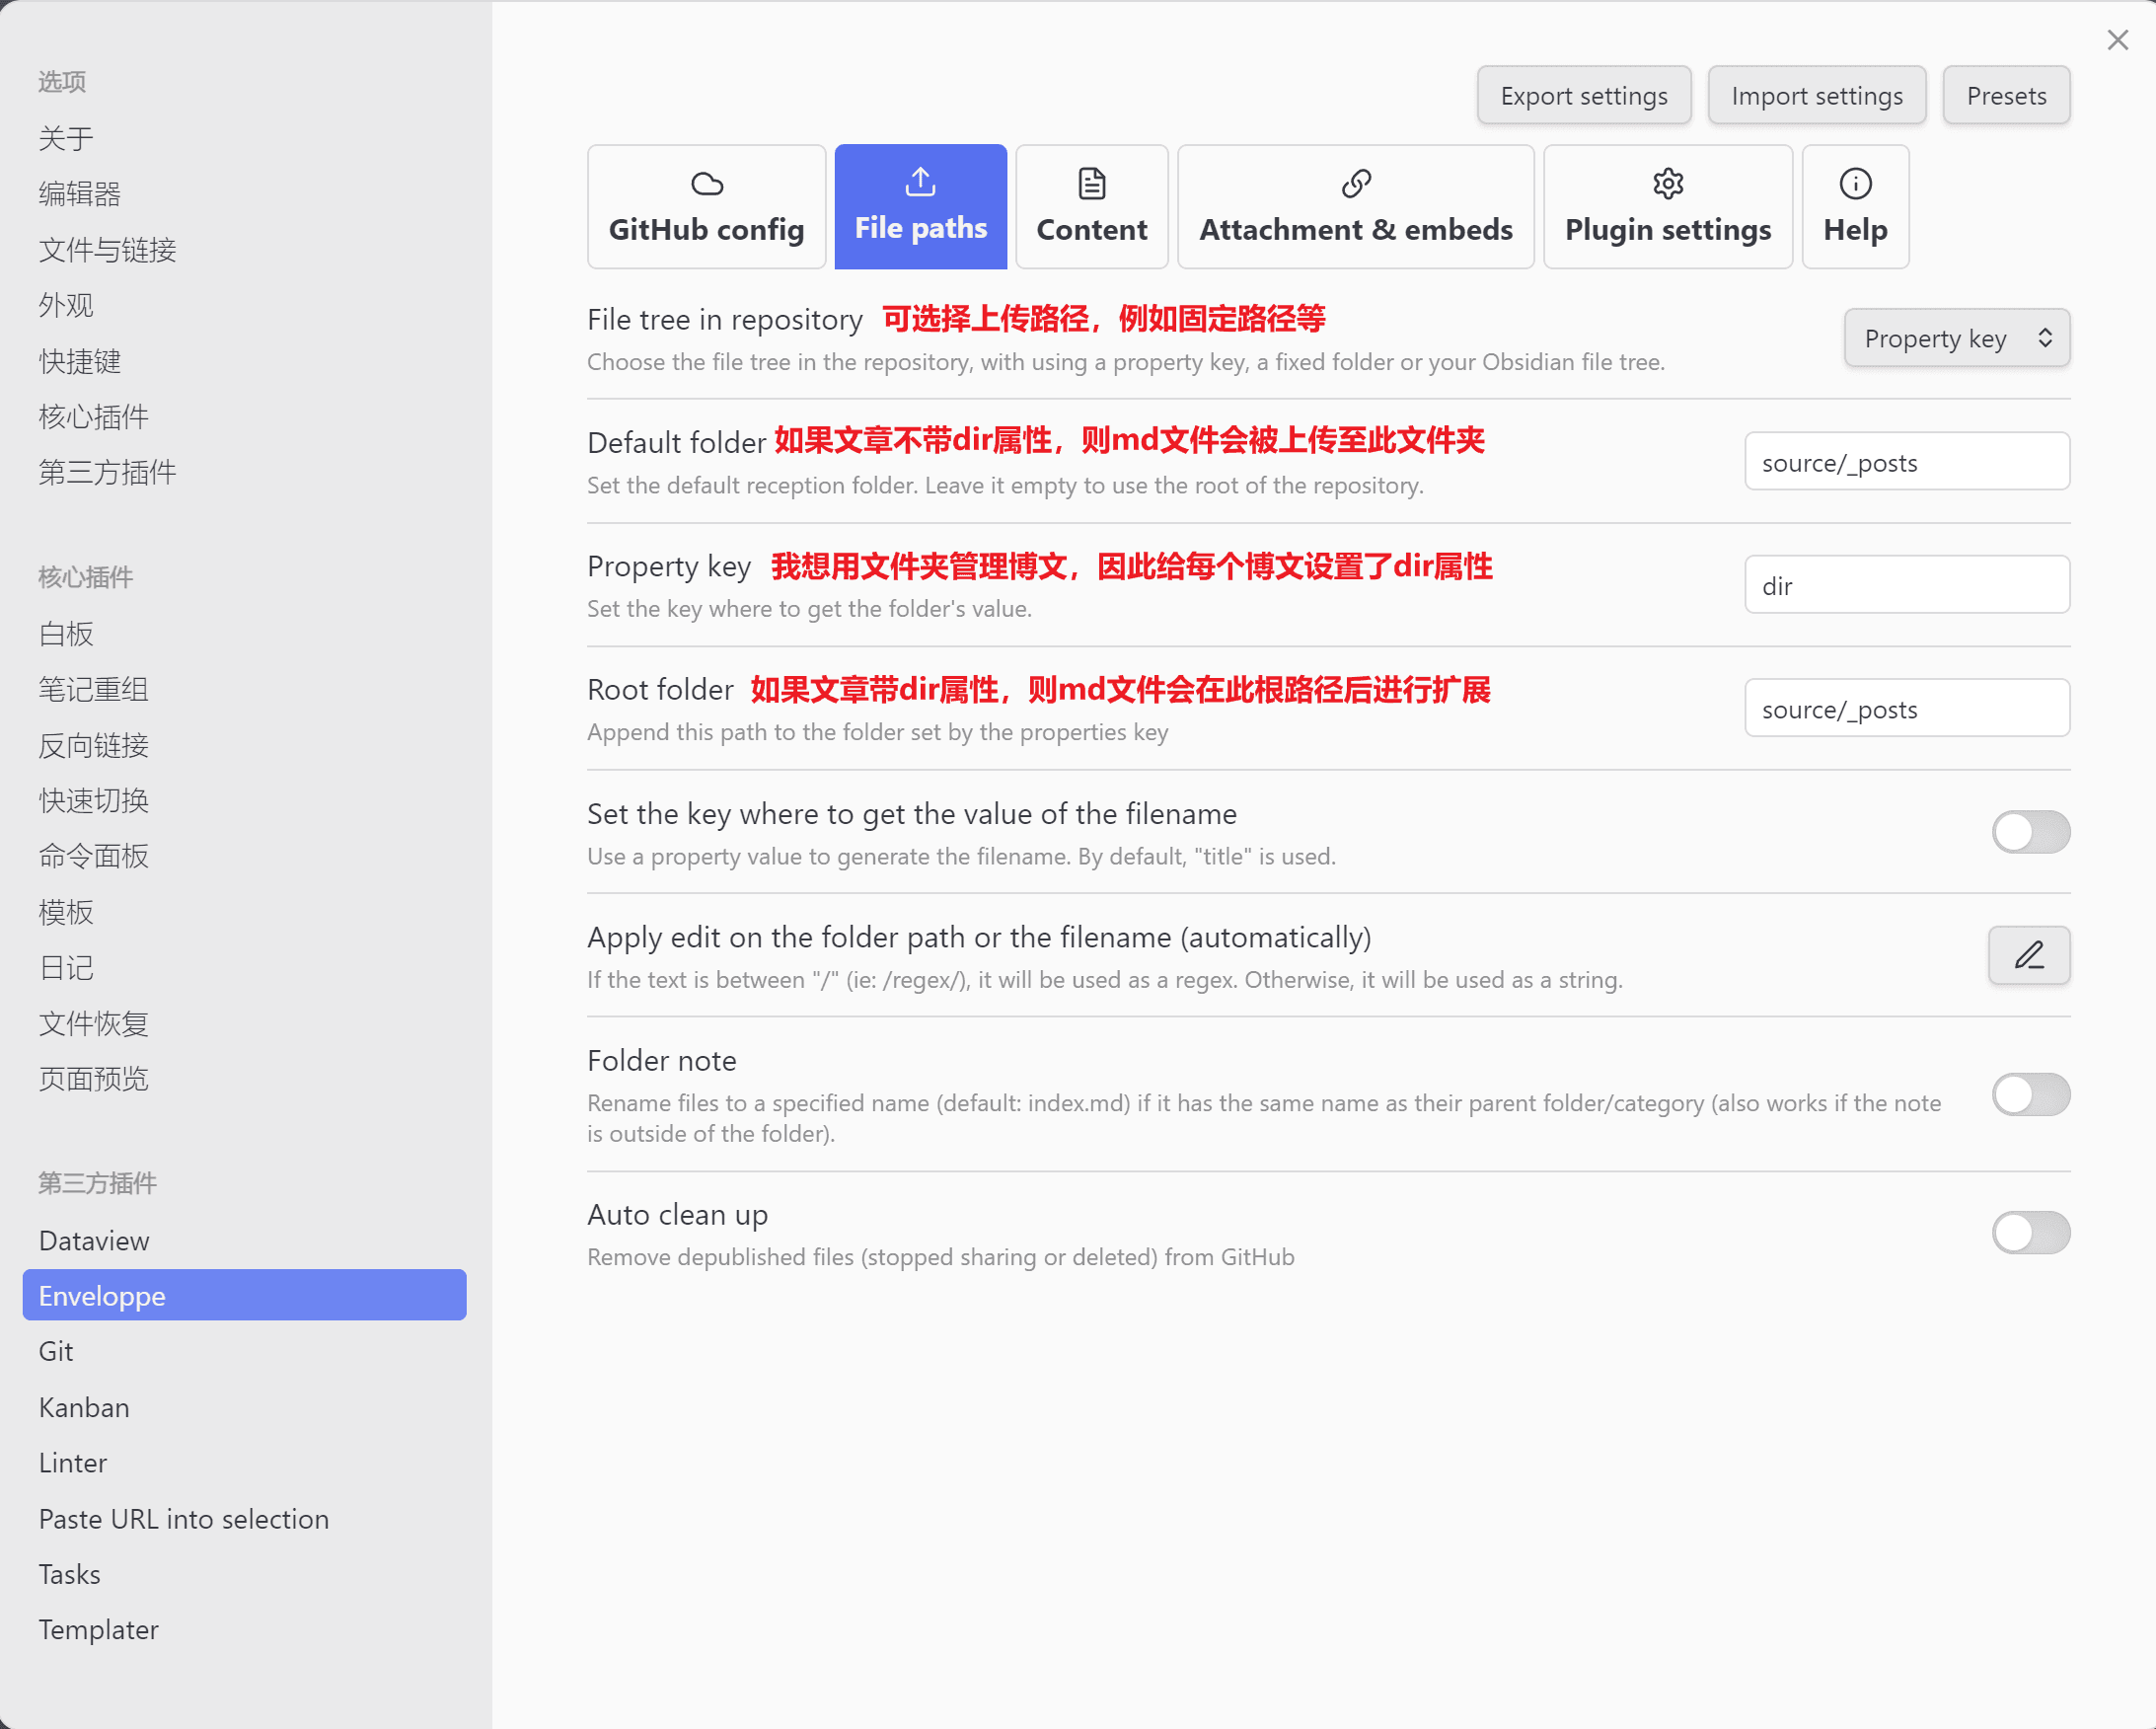Viewport: 2156px width, 1729px height.
Task: Open the Dataview plugin settings
Action: [94, 1240]
